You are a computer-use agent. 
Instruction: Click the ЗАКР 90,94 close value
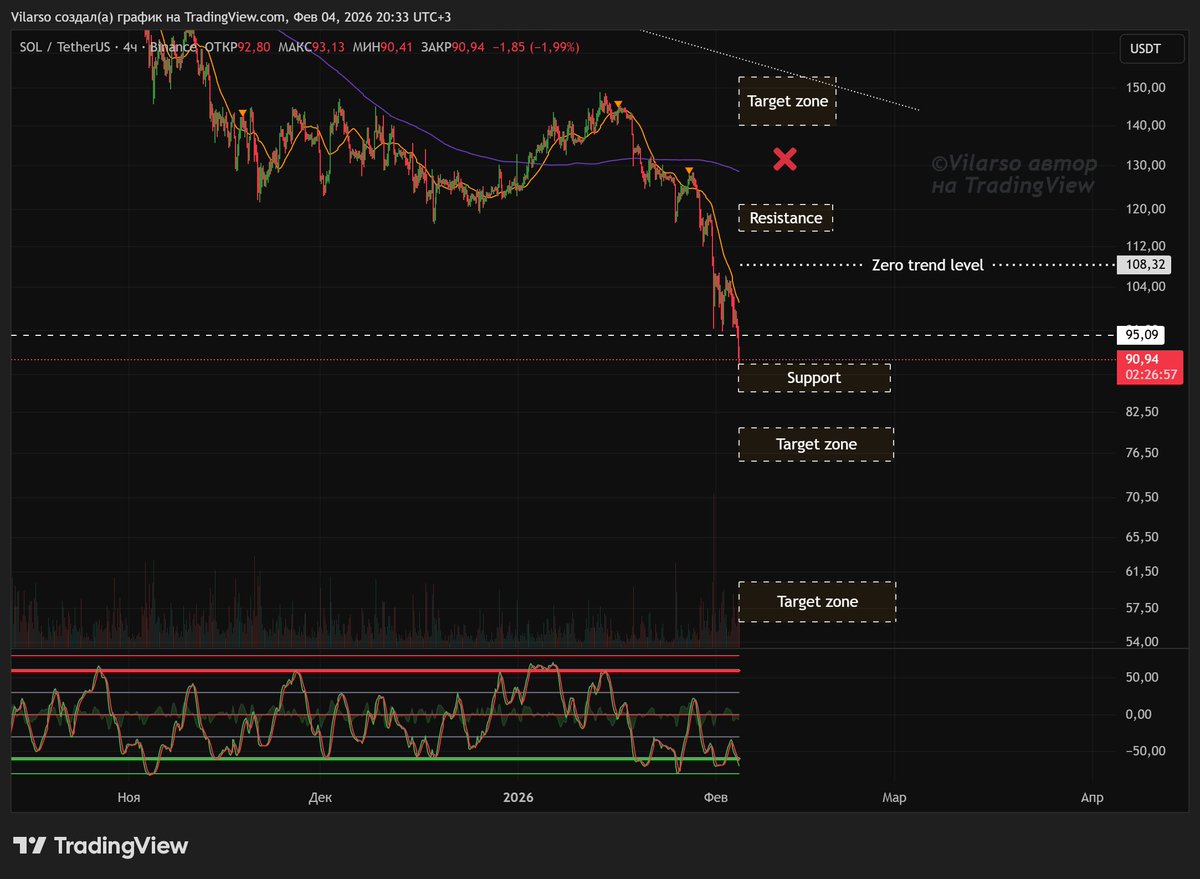tap(454, 47)
